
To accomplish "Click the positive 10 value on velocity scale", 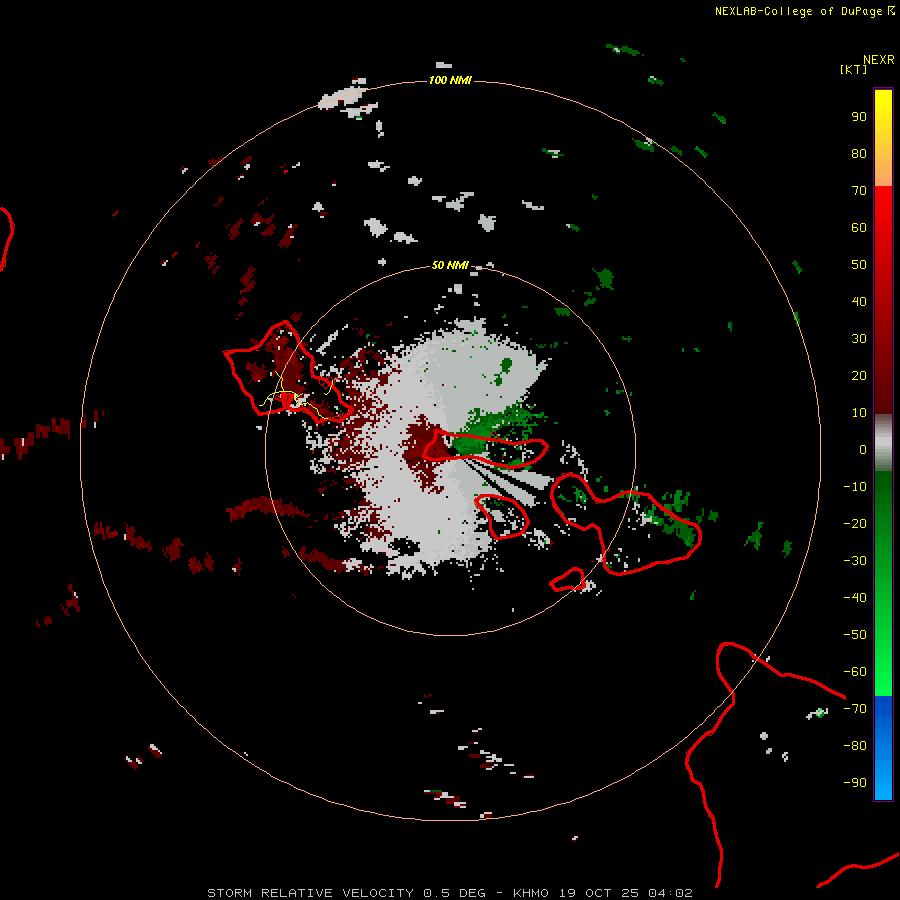I will (859, 413).
